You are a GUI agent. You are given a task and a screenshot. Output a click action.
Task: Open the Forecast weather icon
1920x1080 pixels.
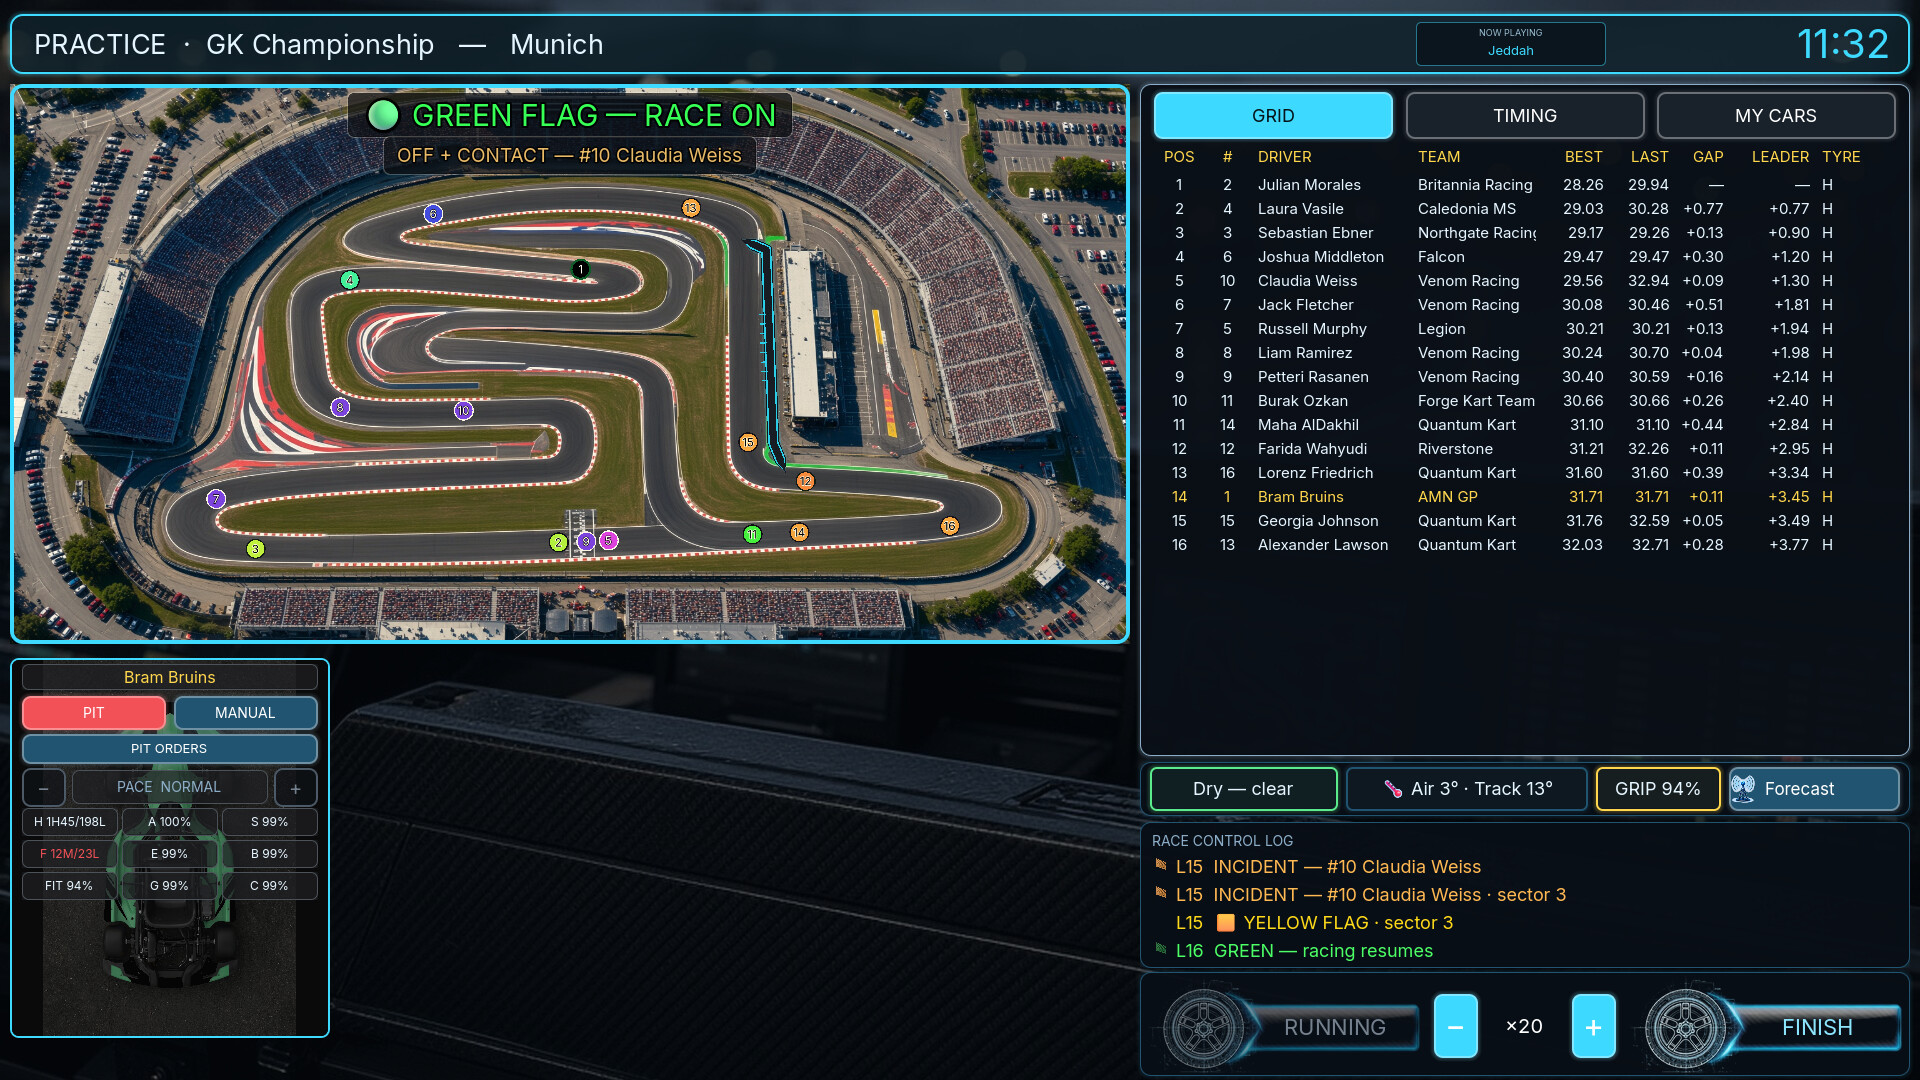1743,789
